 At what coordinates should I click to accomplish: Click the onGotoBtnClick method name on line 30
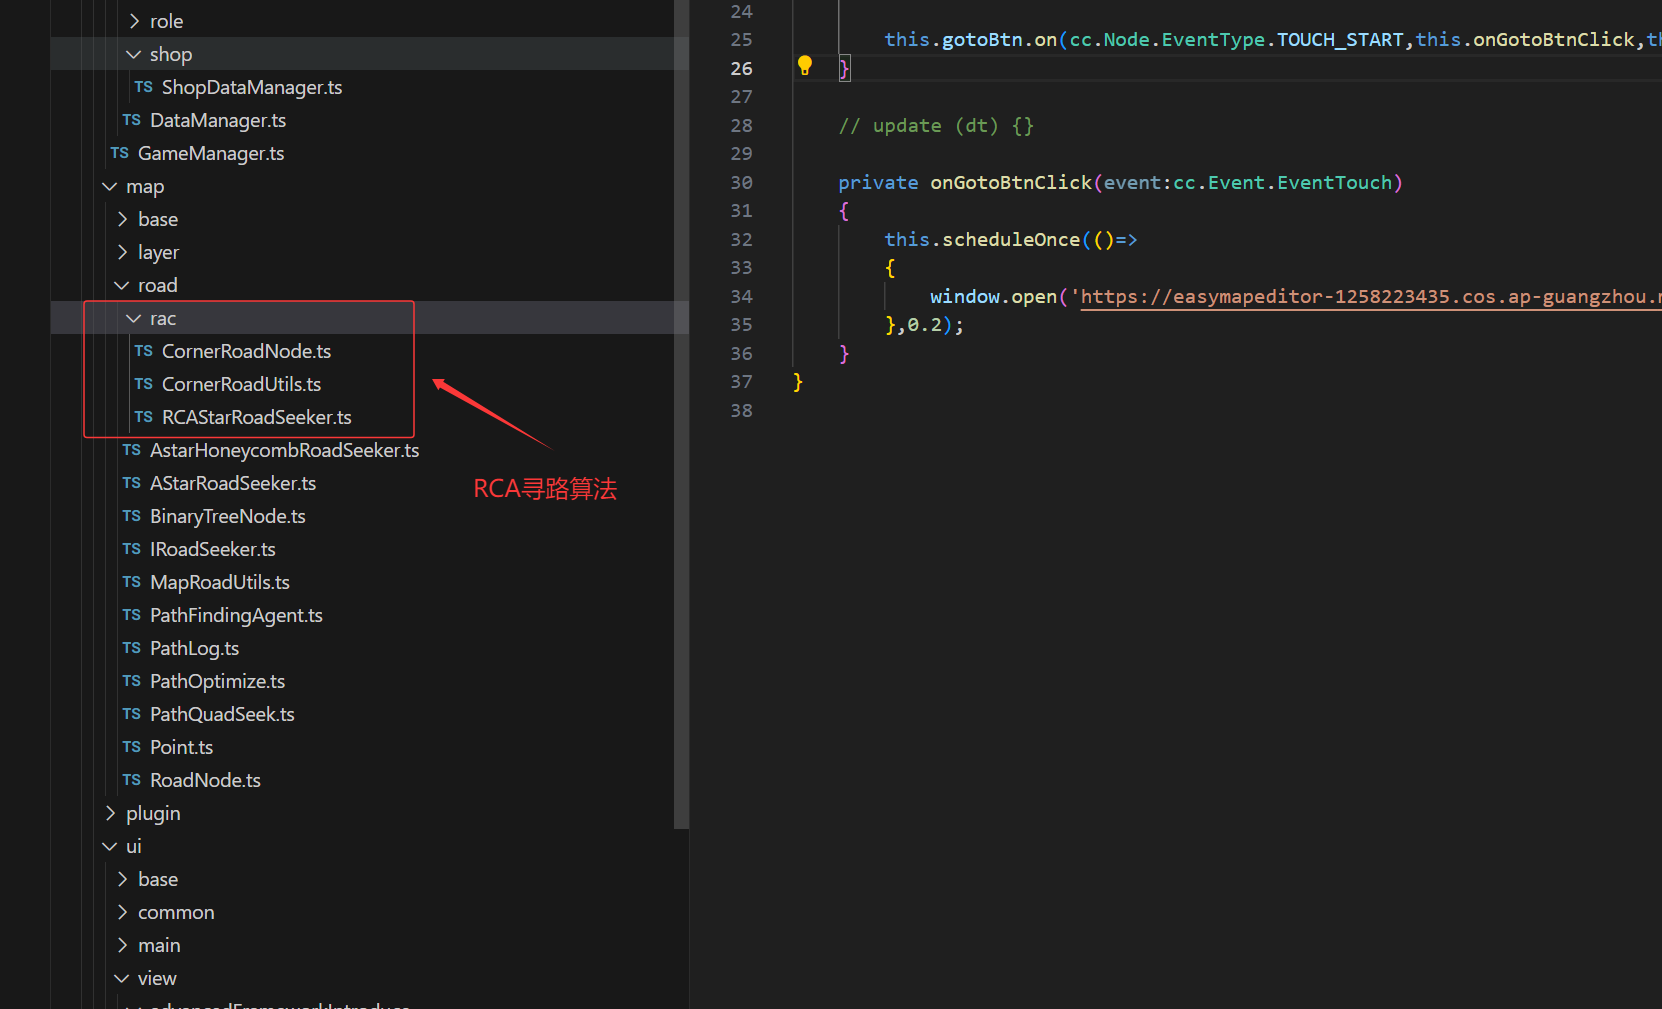pos(1011,183)
